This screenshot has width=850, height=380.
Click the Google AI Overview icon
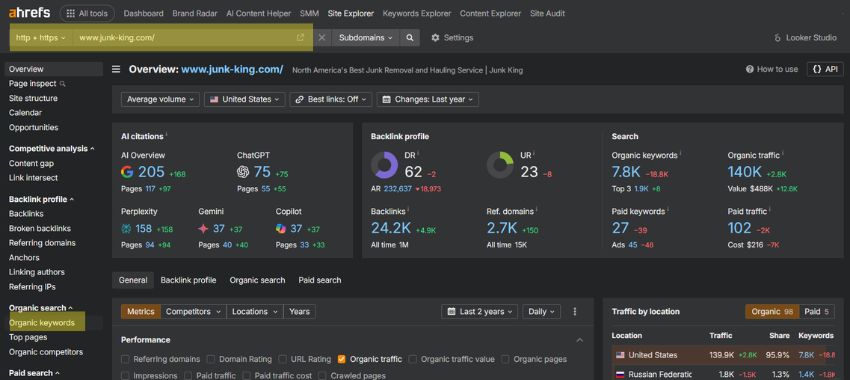[x=127, y=172]
